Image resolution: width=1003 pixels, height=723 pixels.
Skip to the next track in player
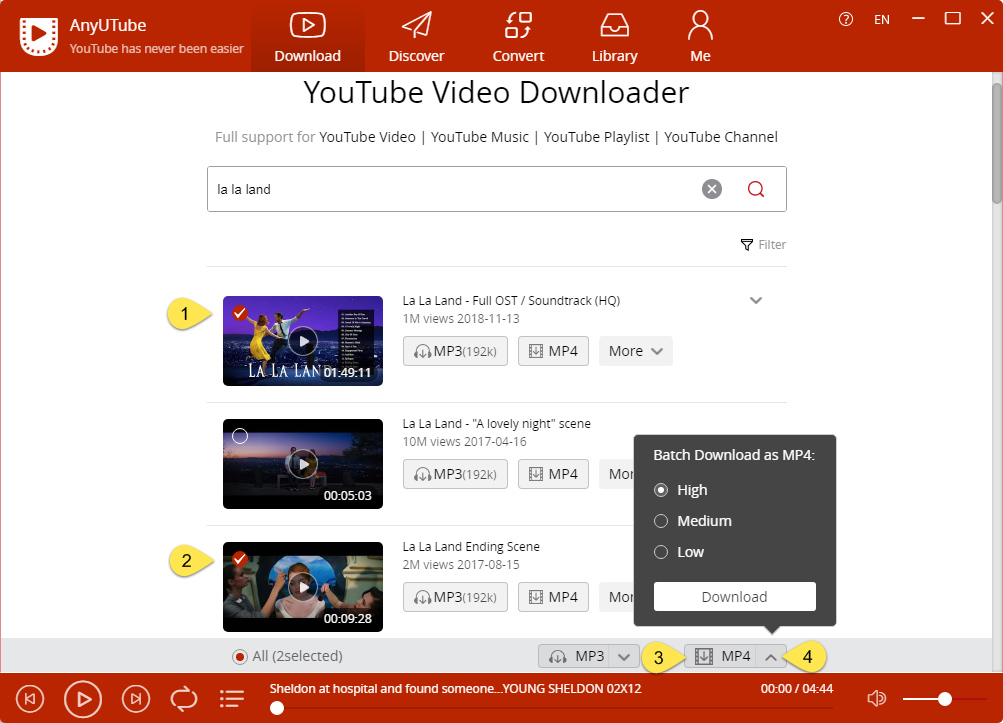[136, 699]
